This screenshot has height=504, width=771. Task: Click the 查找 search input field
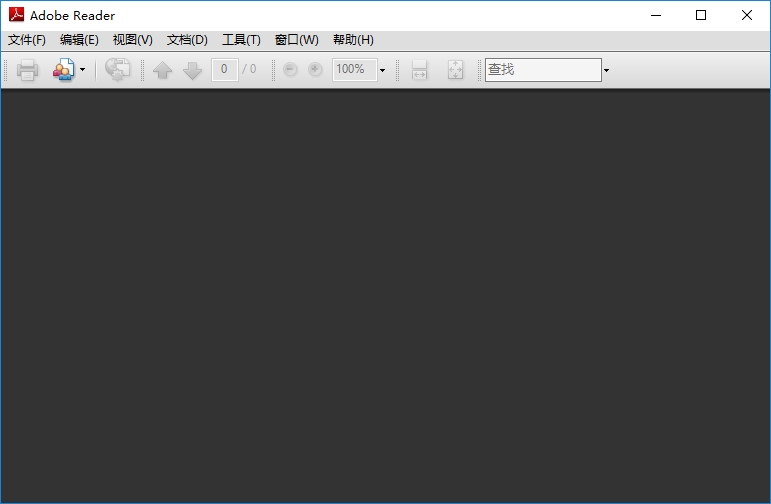543,70
